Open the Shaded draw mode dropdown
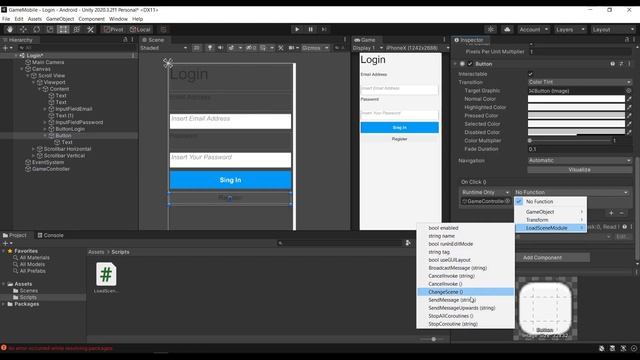The width and height of the screenshot is (640, 360). point(164,48)
